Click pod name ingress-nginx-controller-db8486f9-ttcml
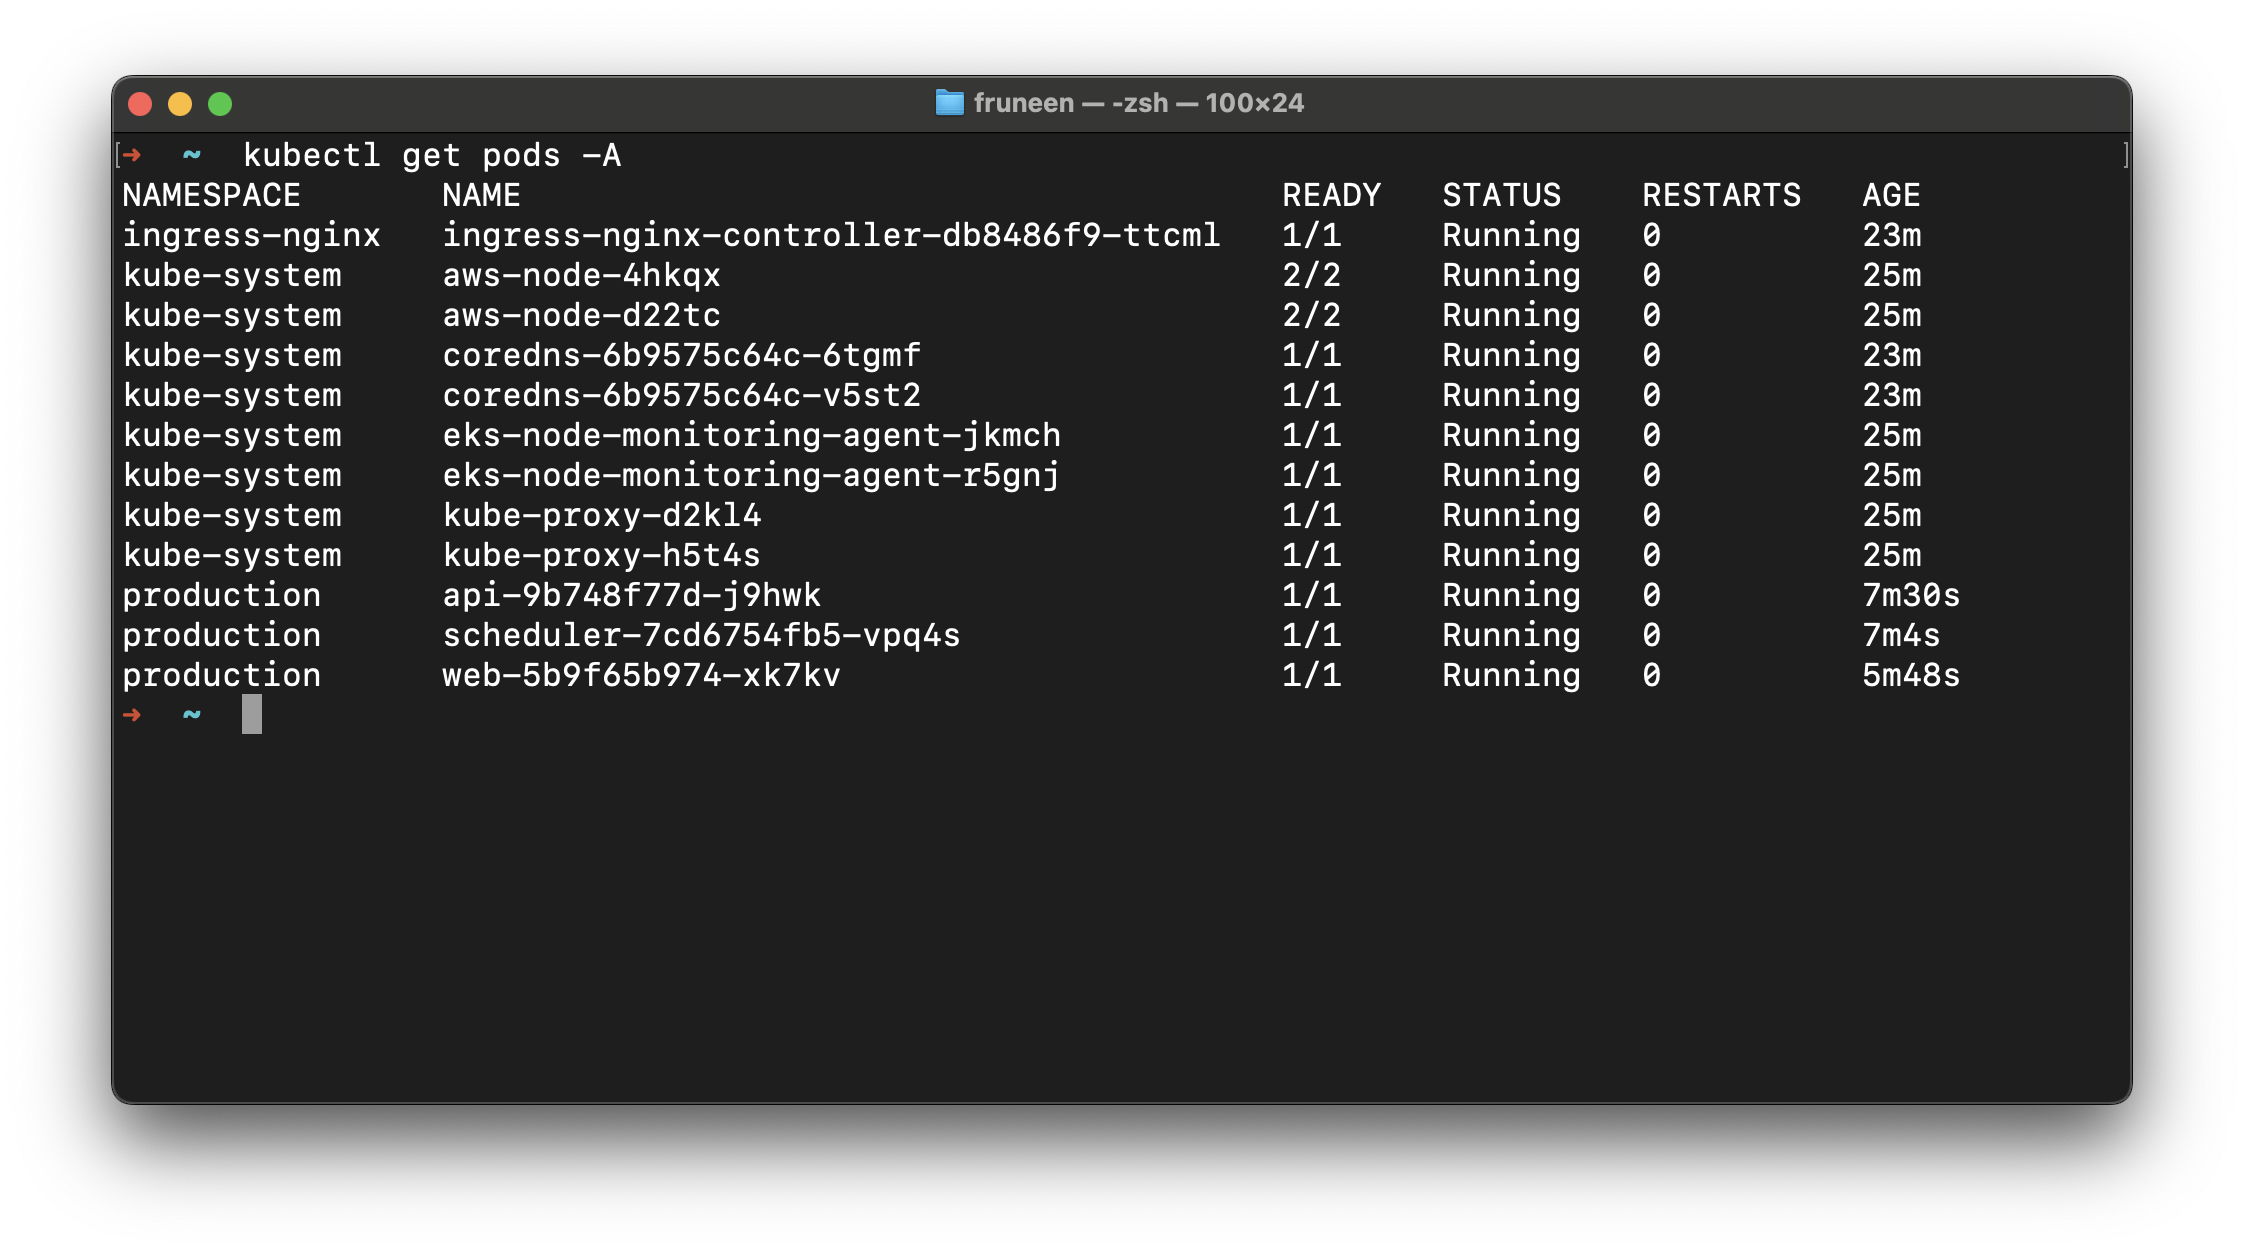 [x=831, y=235]
